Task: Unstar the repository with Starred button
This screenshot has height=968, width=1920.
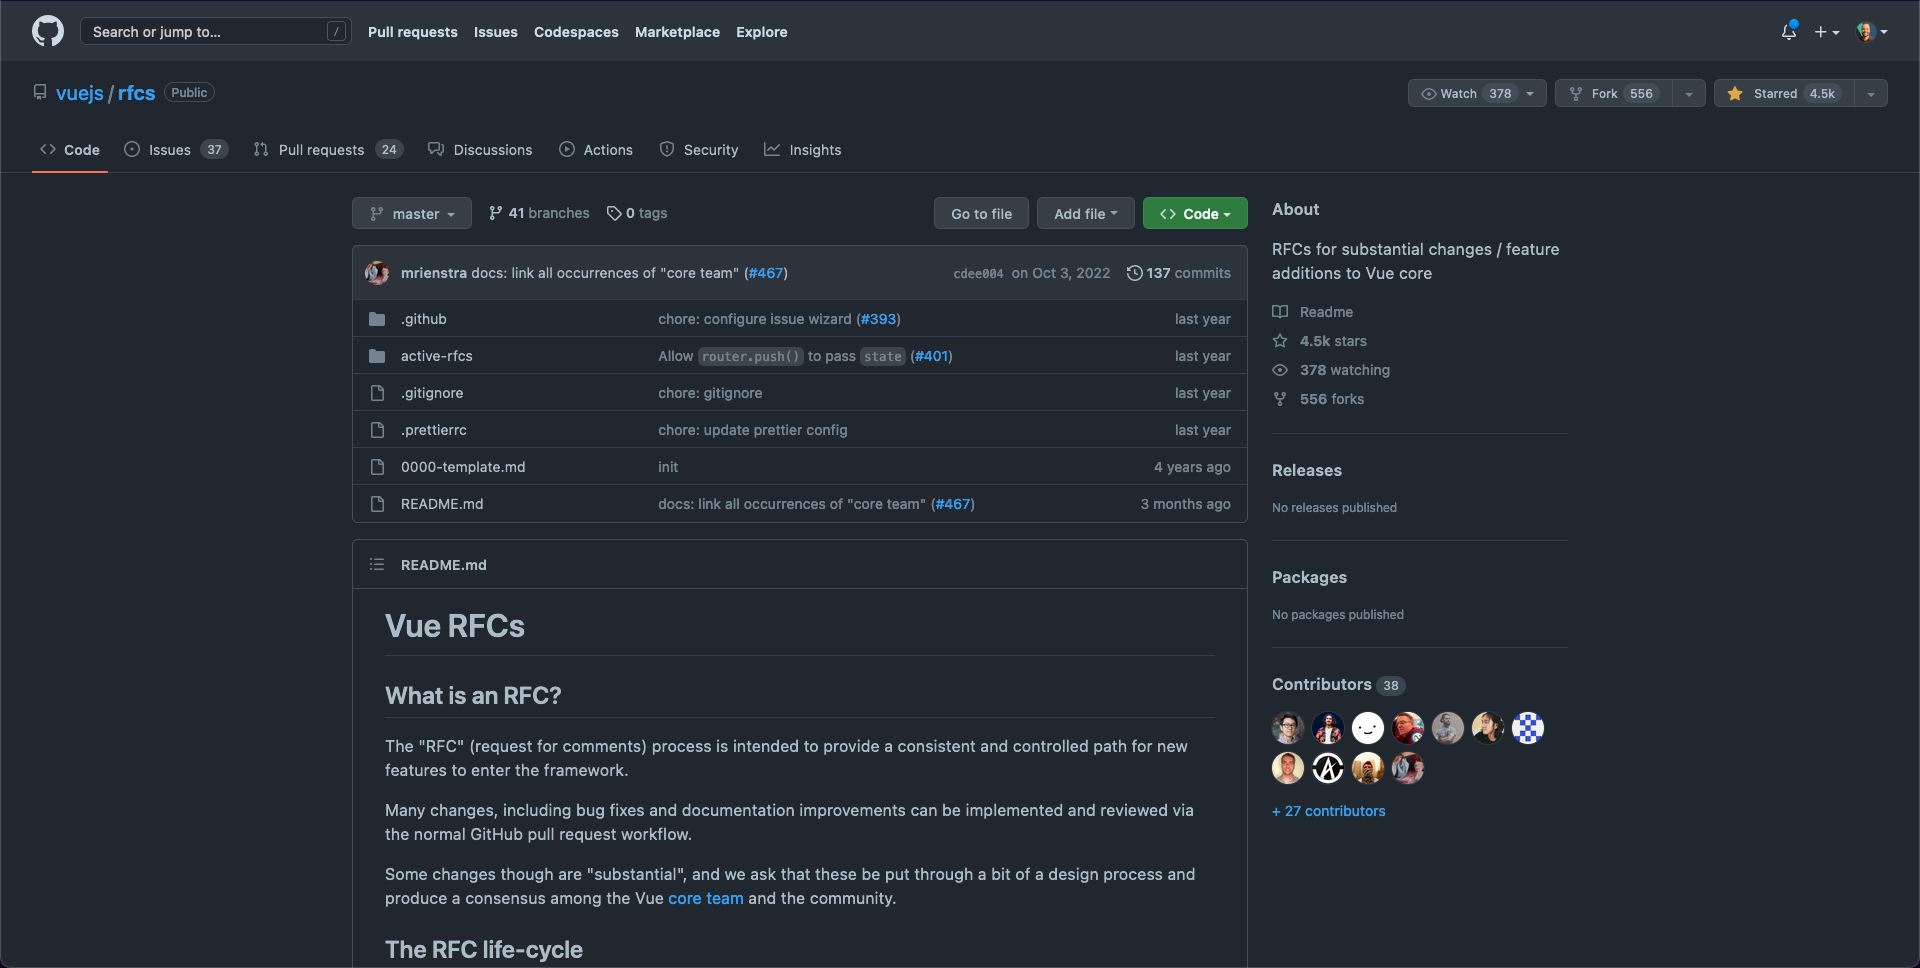Action: point(1785,93)
